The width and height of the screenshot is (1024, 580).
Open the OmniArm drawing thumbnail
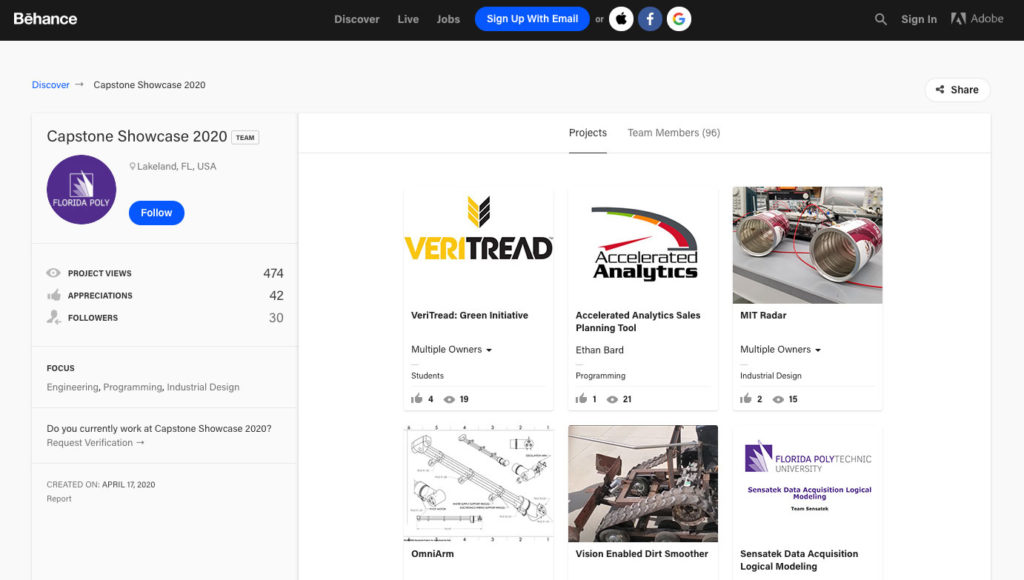pos(479,483)
